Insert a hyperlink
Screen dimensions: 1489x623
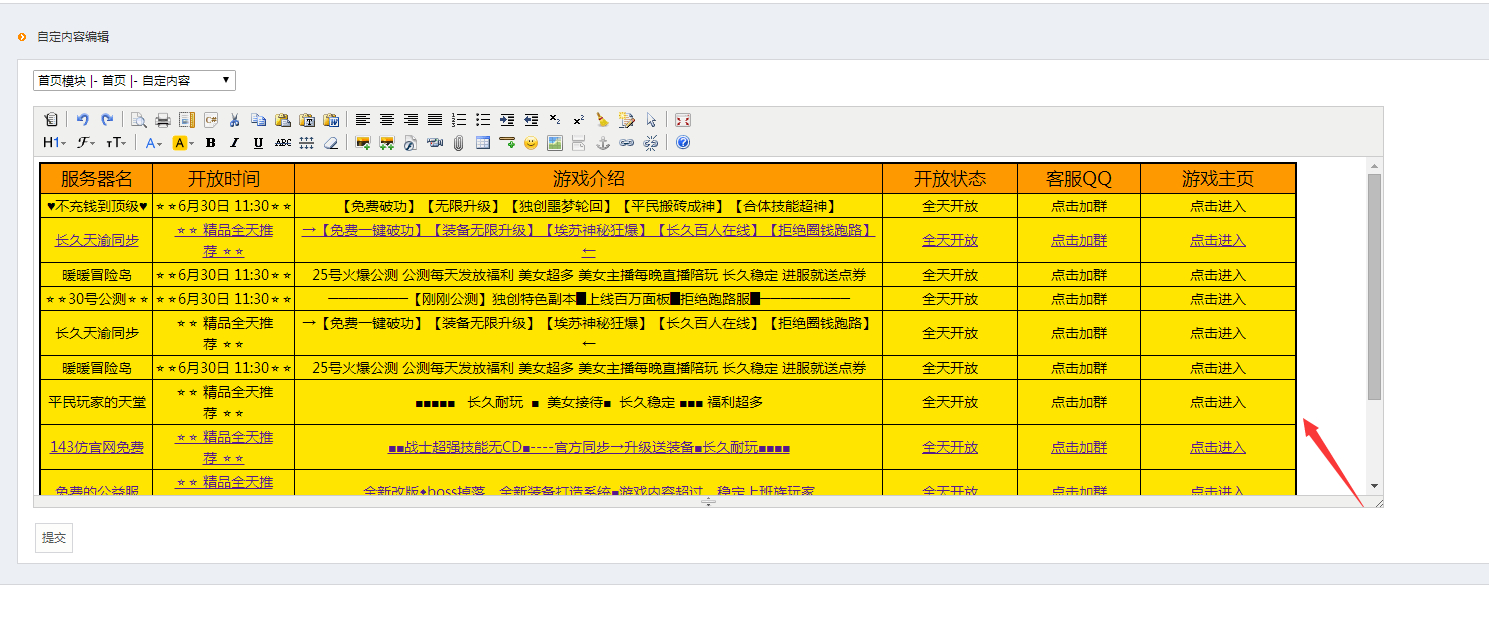point(627,143)
